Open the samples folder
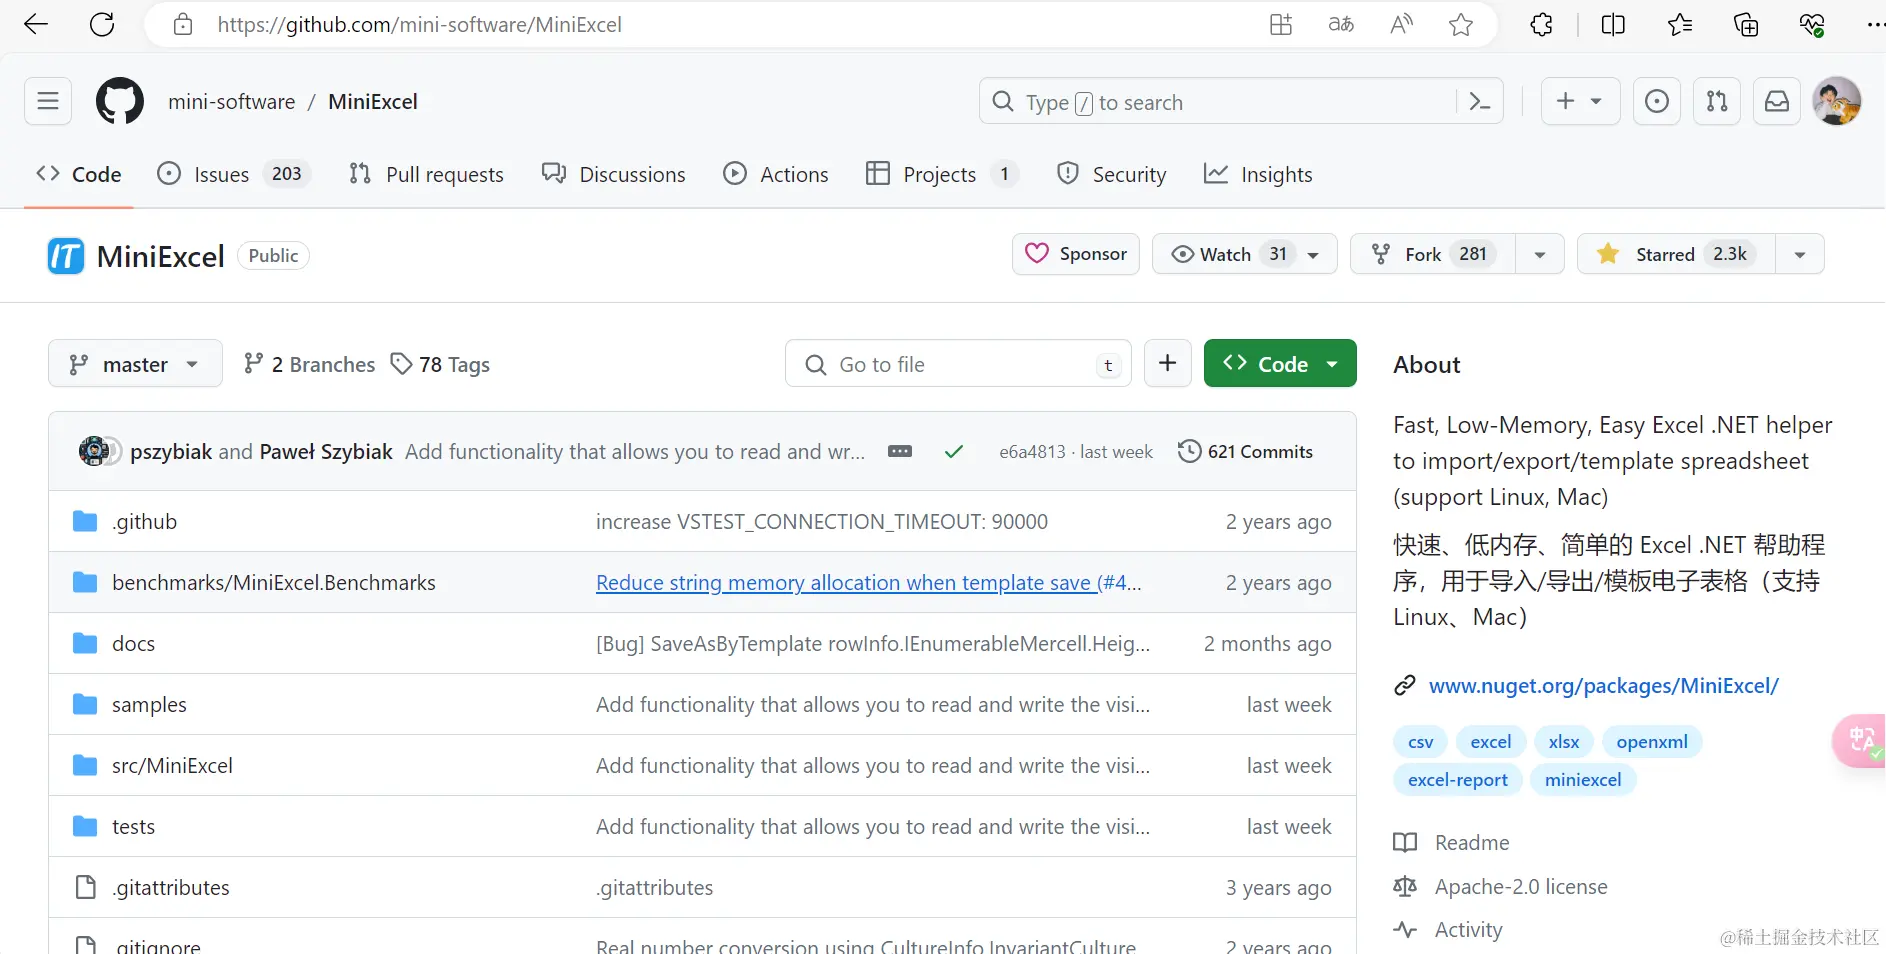This screenshot has height=954, width=1886. (149, 705)
